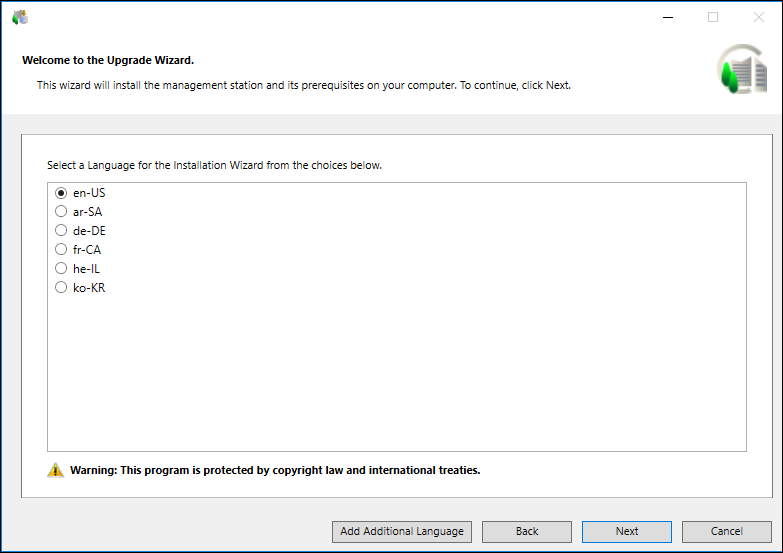Close the Upgrade Wizard window
783x553 pixels.
758,17
